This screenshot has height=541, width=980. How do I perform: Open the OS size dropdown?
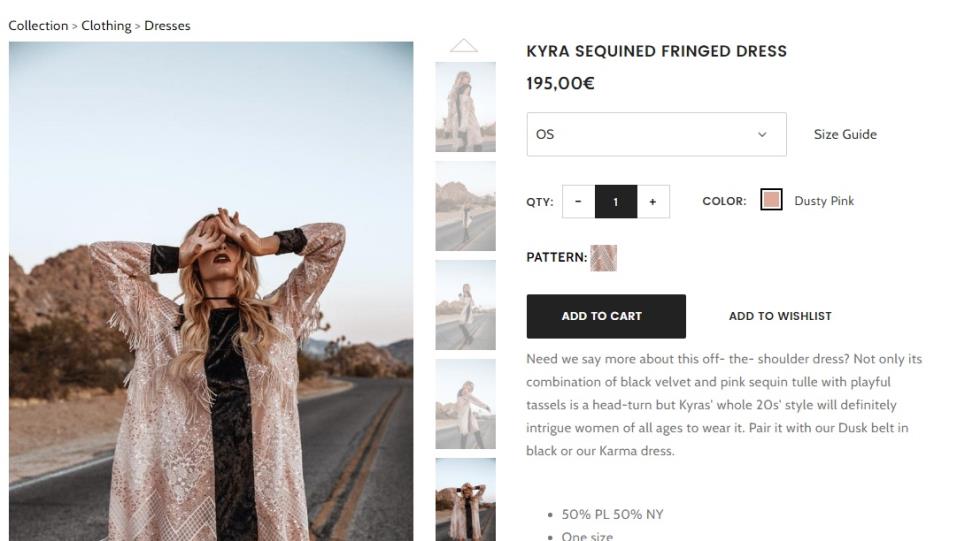[656, 134]
